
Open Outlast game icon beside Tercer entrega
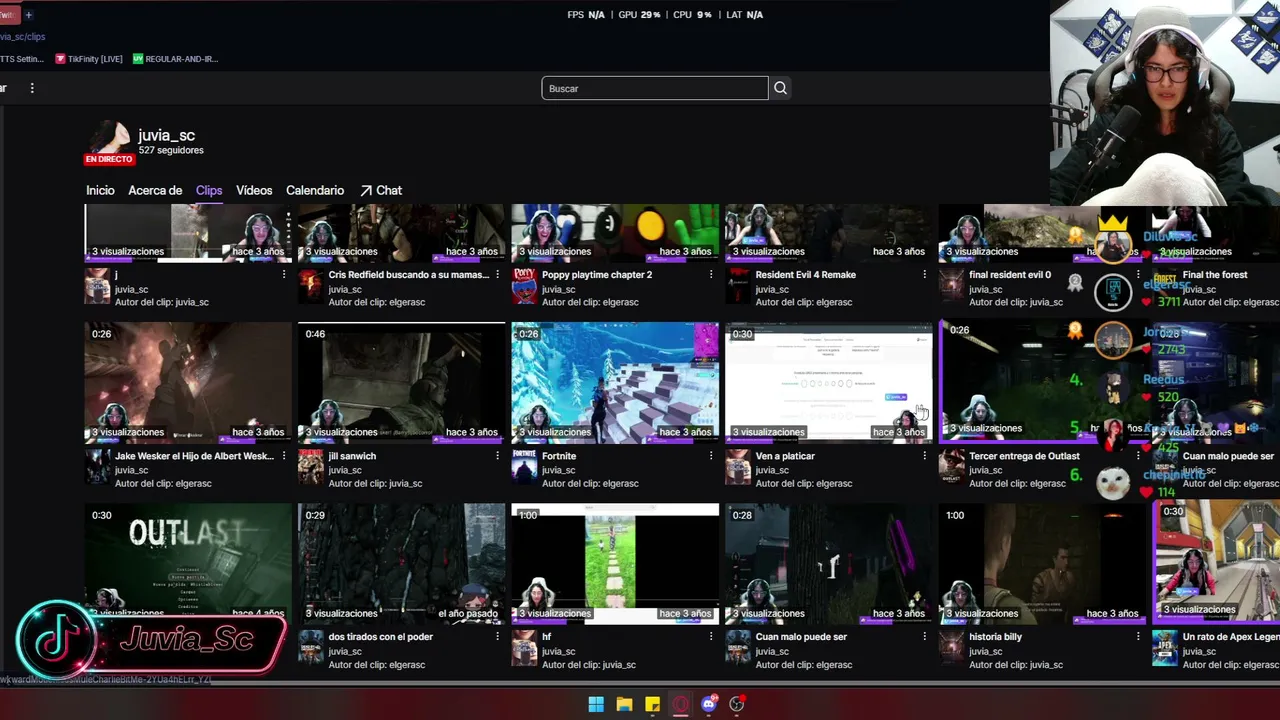click(x=951, y=465)
